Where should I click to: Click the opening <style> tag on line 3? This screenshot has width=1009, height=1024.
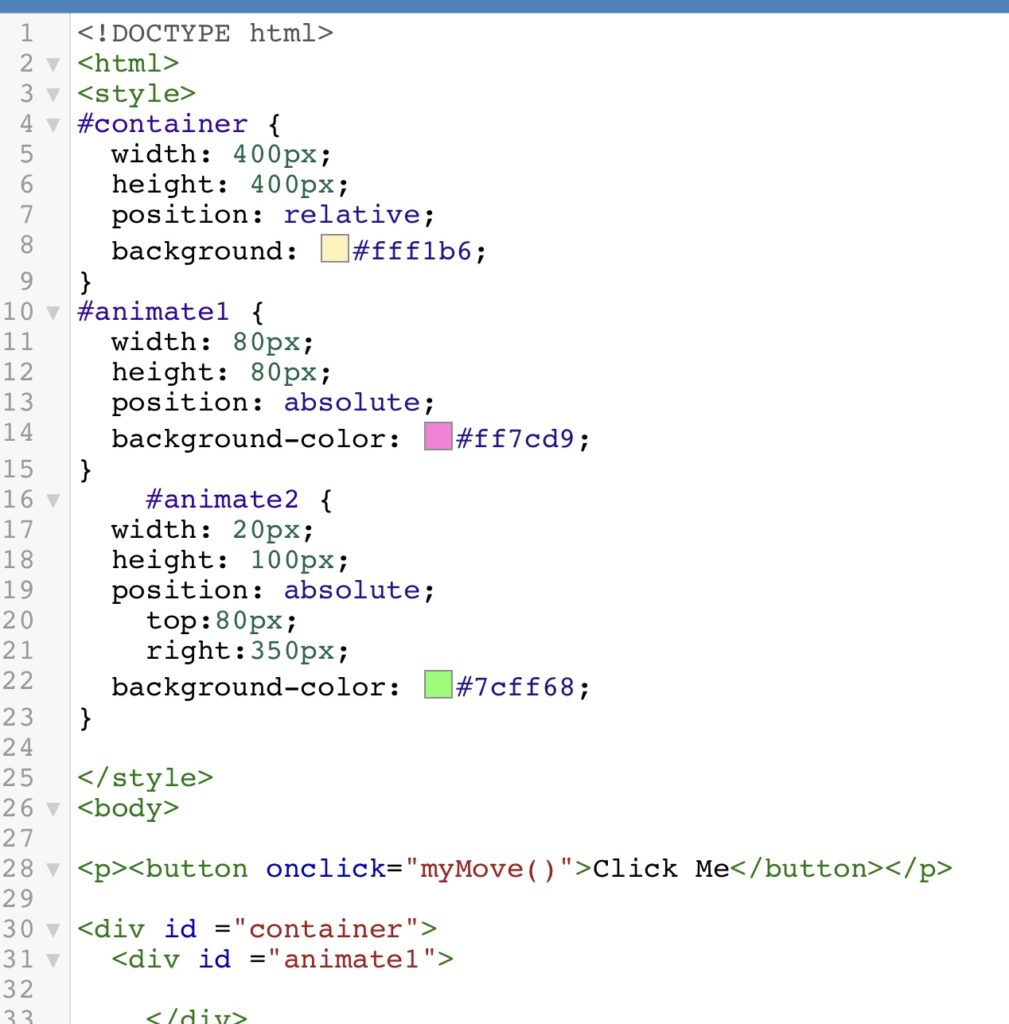click(136, 94)
